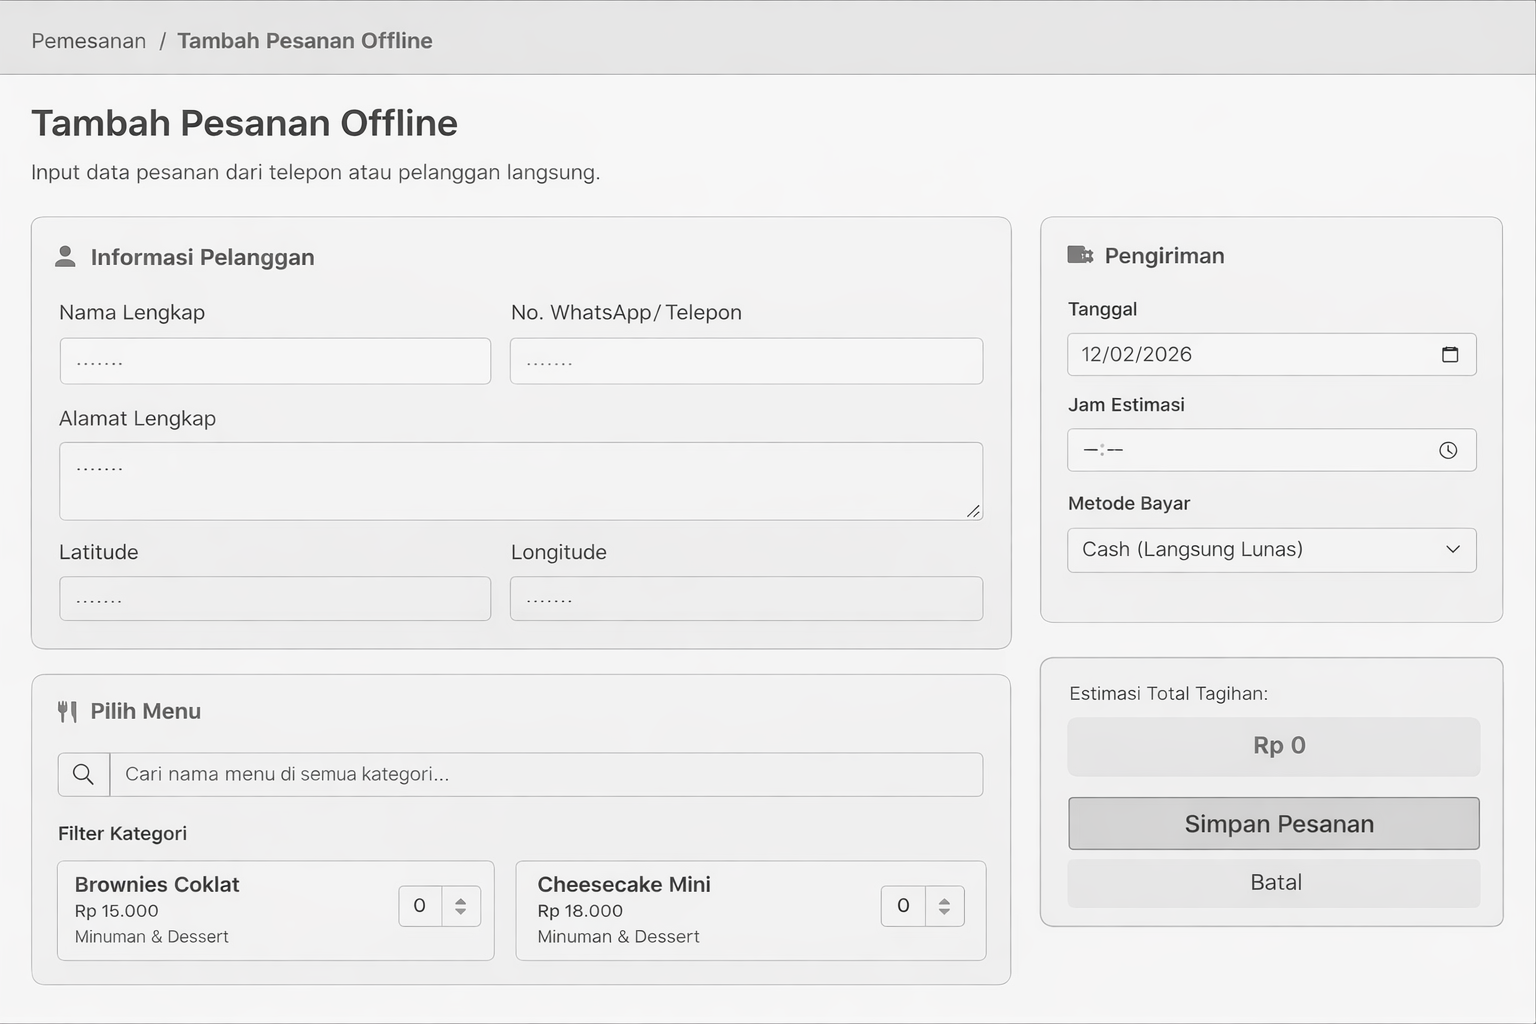Click Simpan Pesanan button
1536x1024 pixels.
(x=1273, y=824)
